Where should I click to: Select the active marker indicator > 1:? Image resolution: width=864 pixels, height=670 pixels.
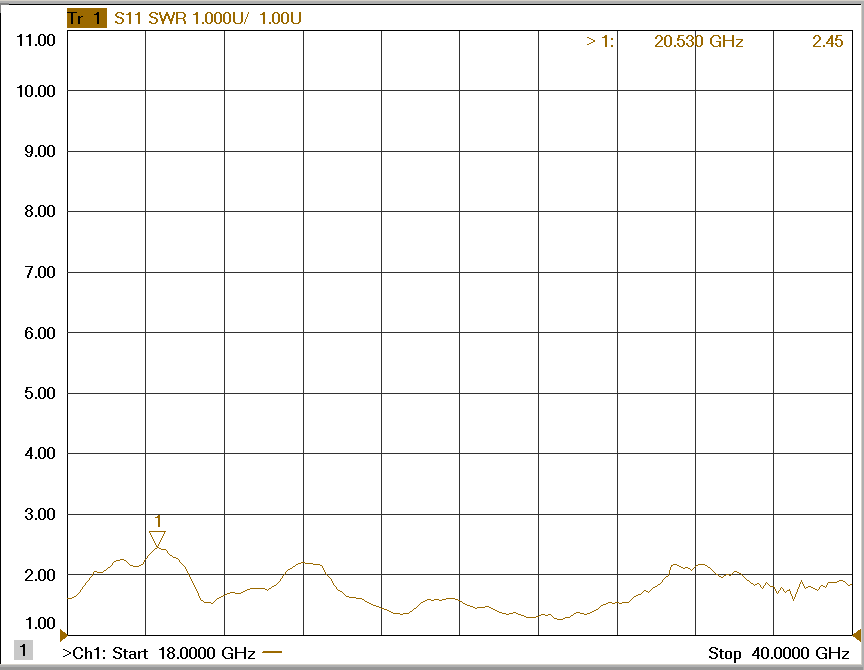(600, 41)
